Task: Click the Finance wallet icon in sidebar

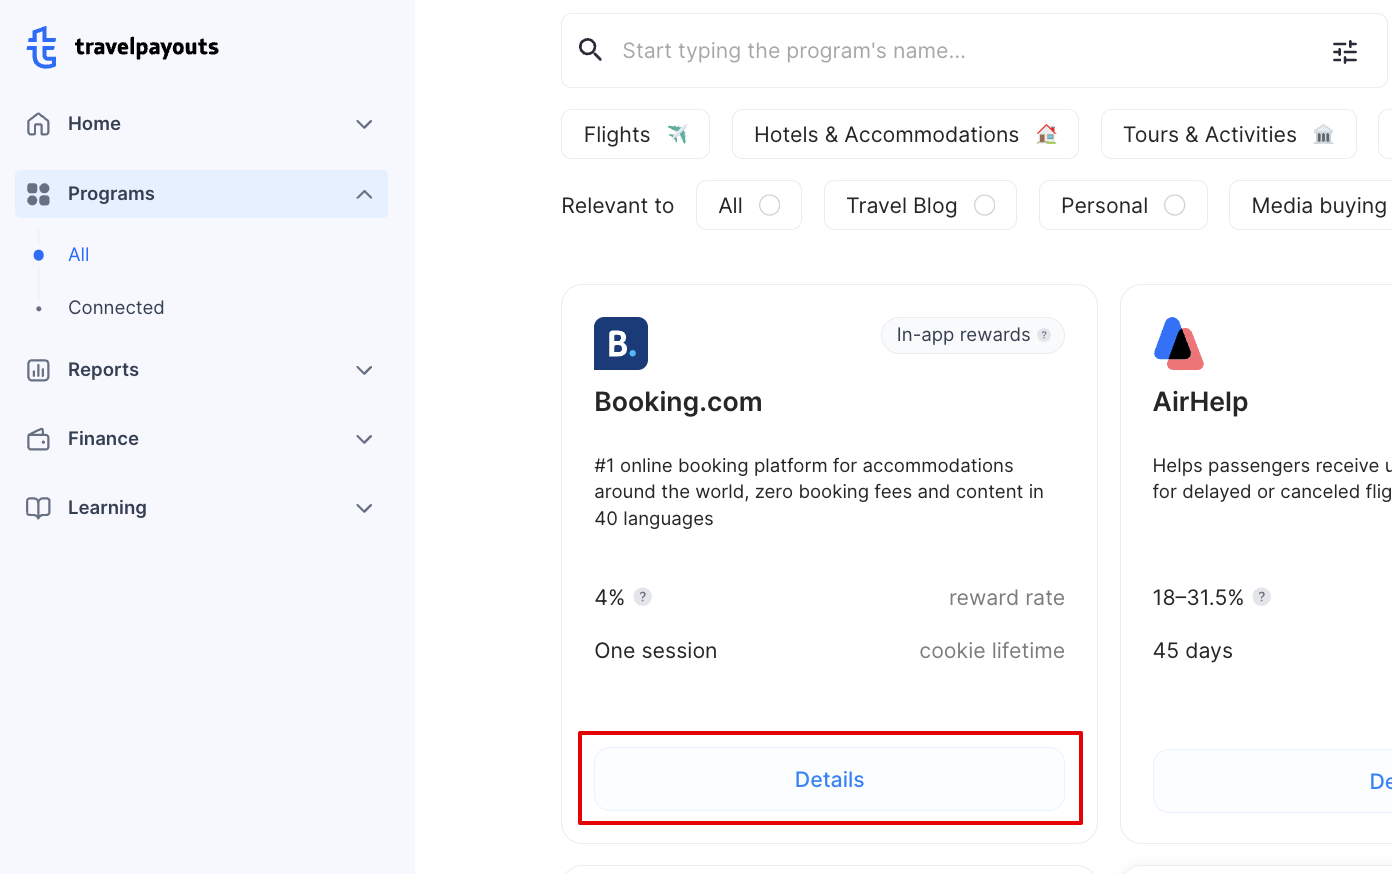Action: pos(38,439)
